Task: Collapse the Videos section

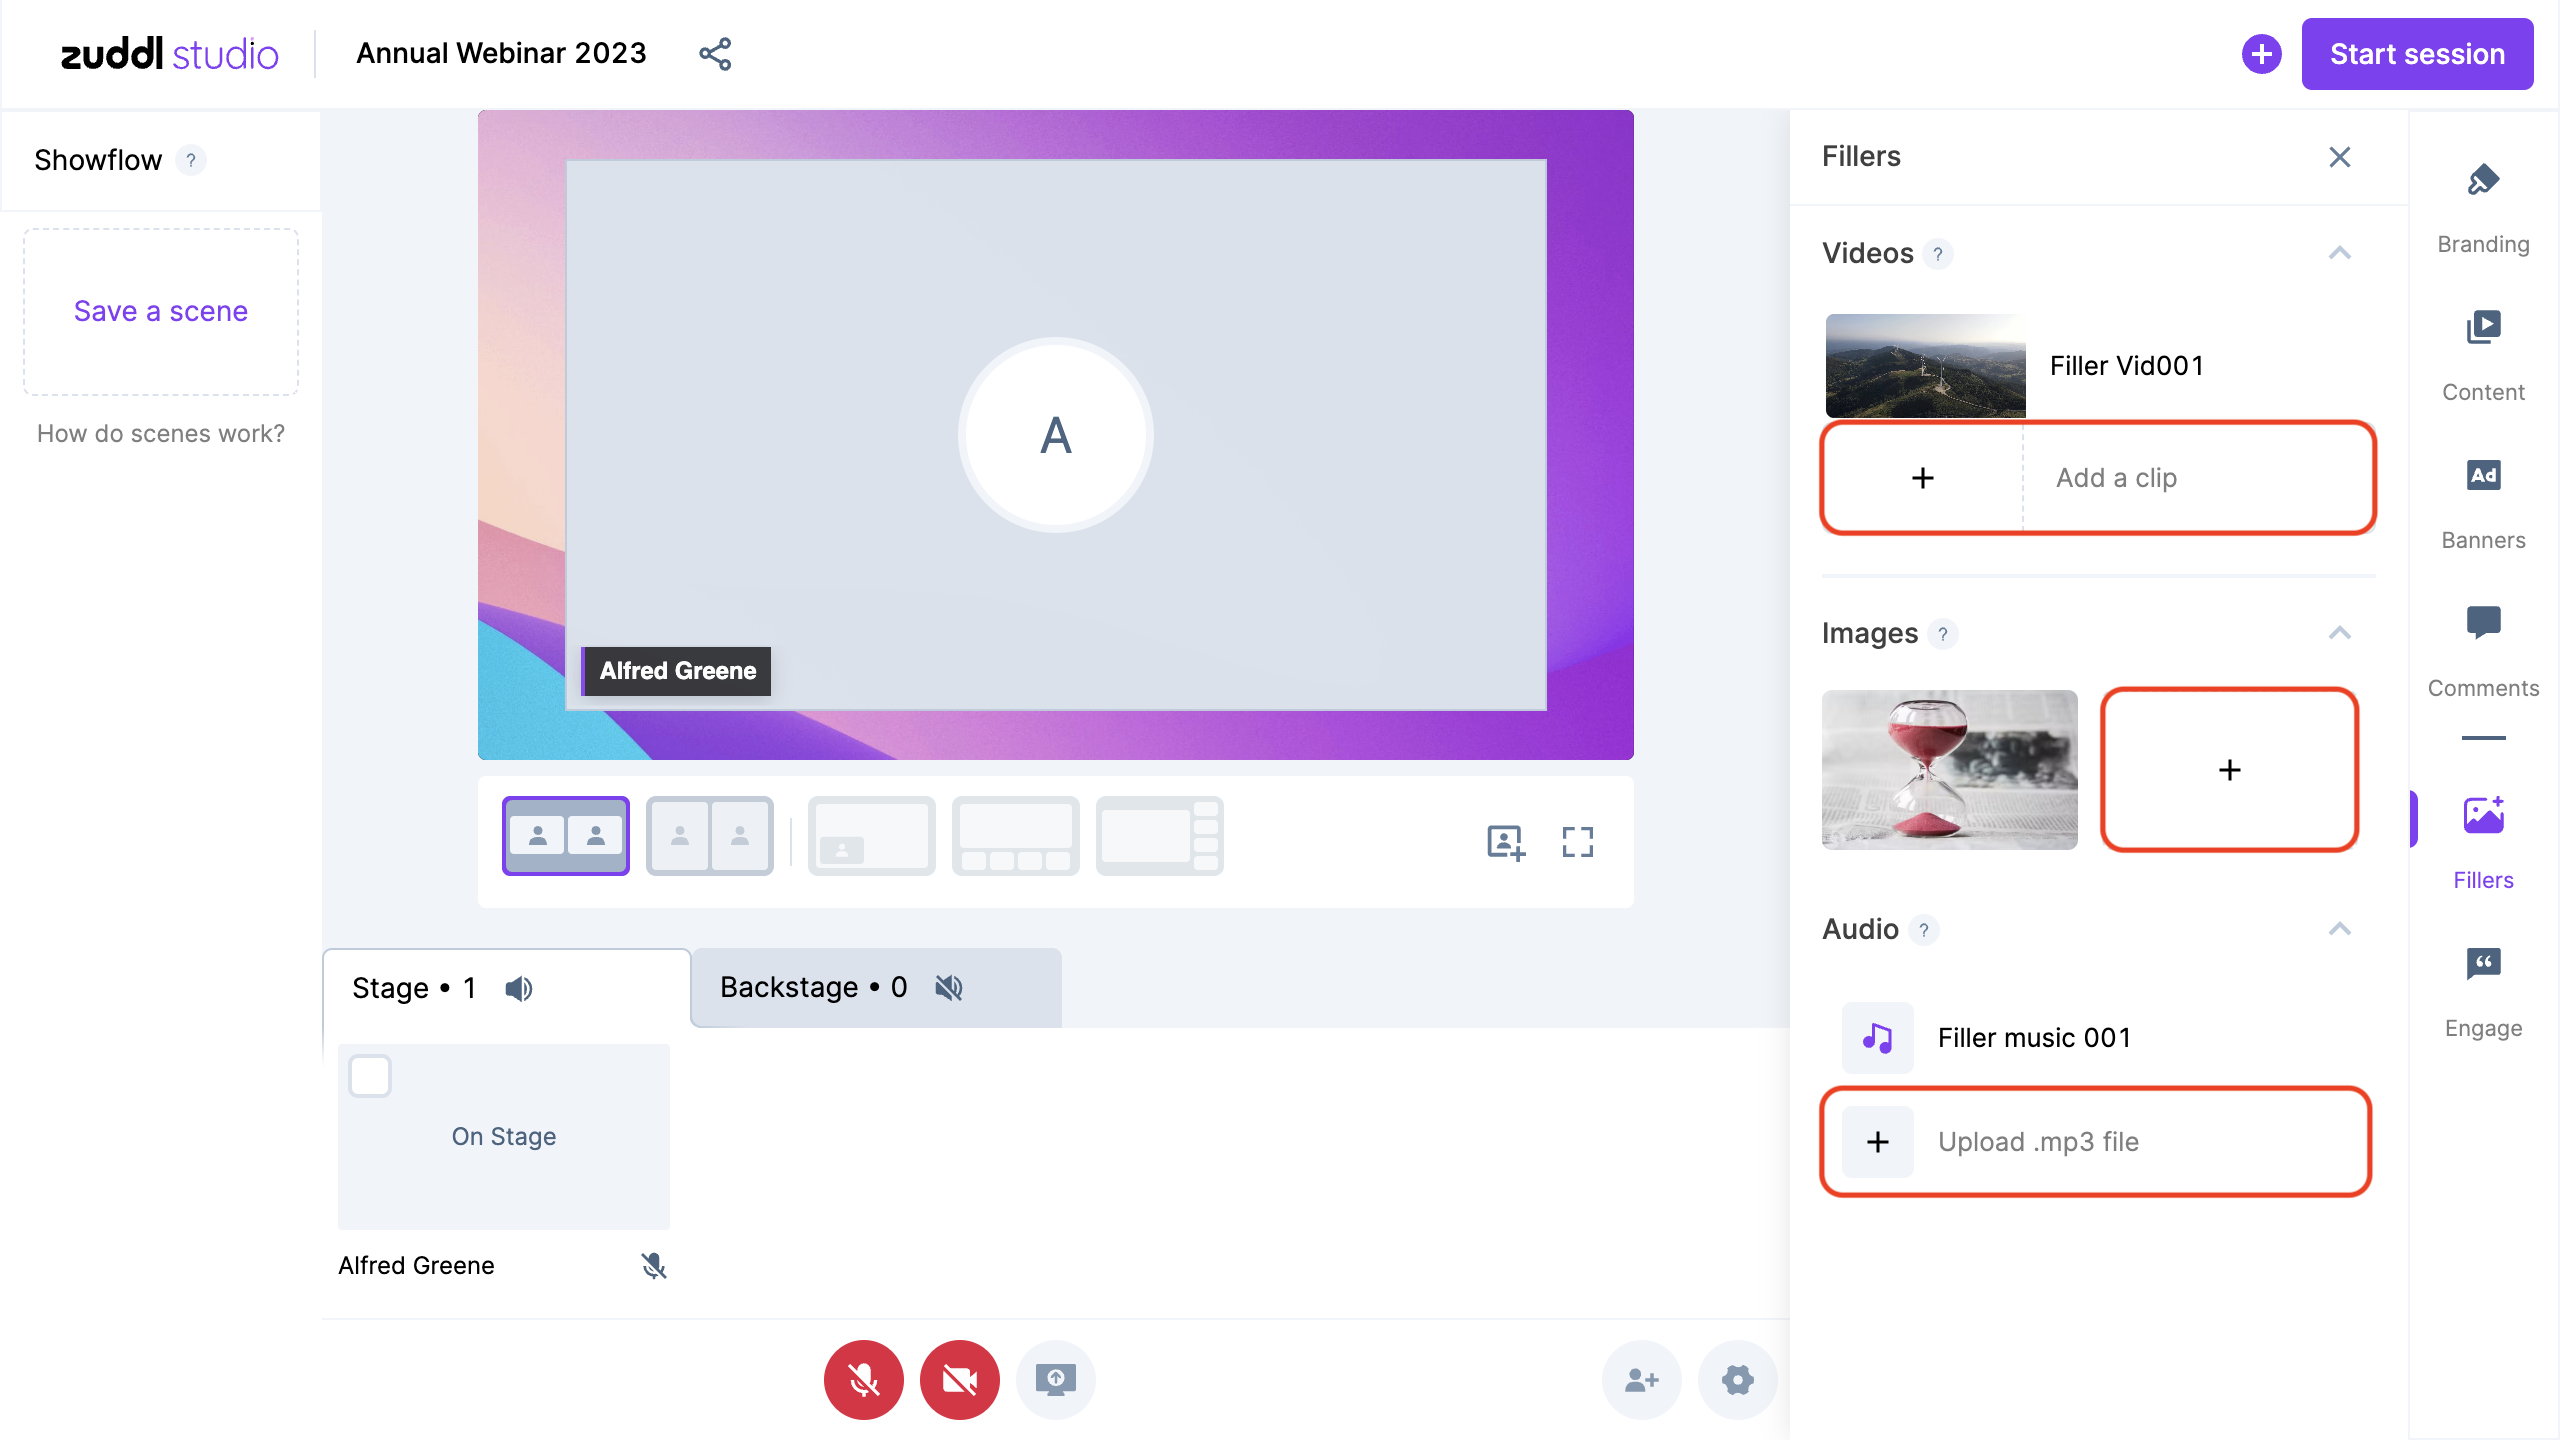Action: (2340, 253)
